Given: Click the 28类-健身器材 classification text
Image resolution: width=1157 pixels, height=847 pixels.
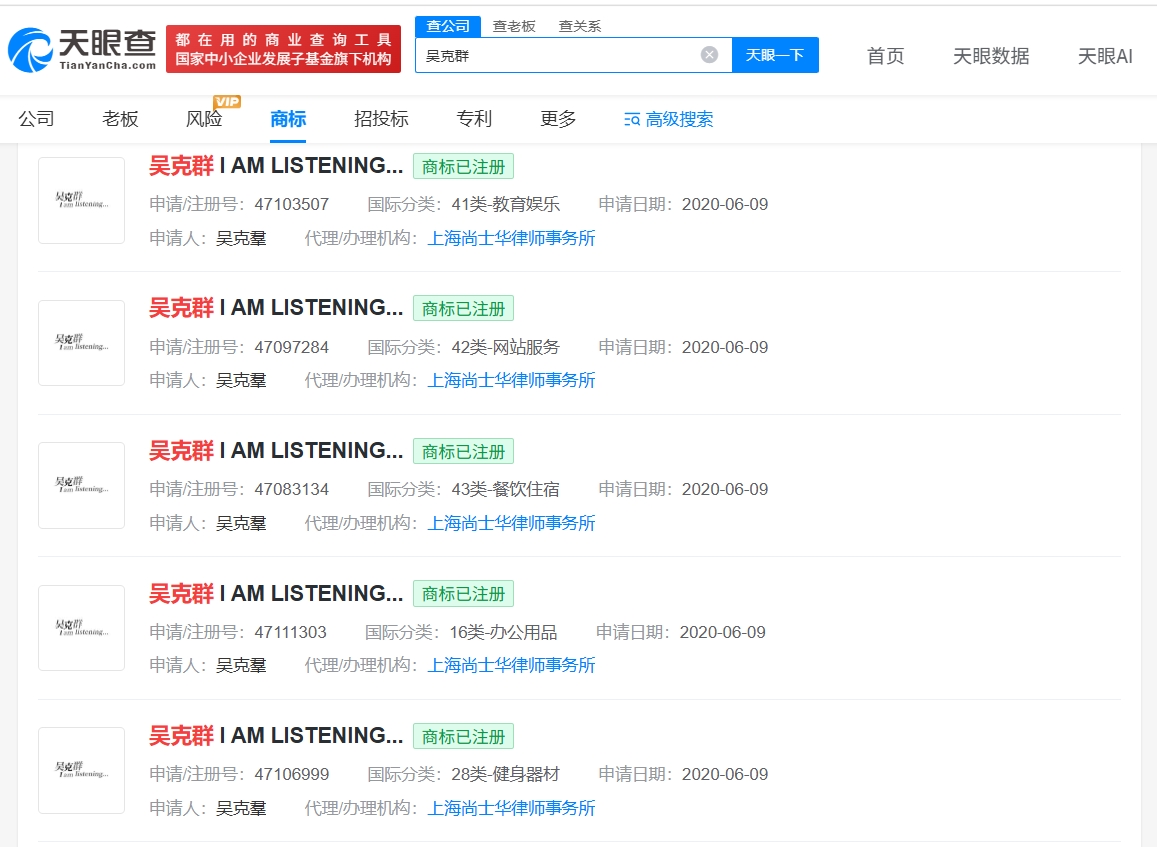Looking at the screenshot, I should pyautogui.click(x=505, y=774).
